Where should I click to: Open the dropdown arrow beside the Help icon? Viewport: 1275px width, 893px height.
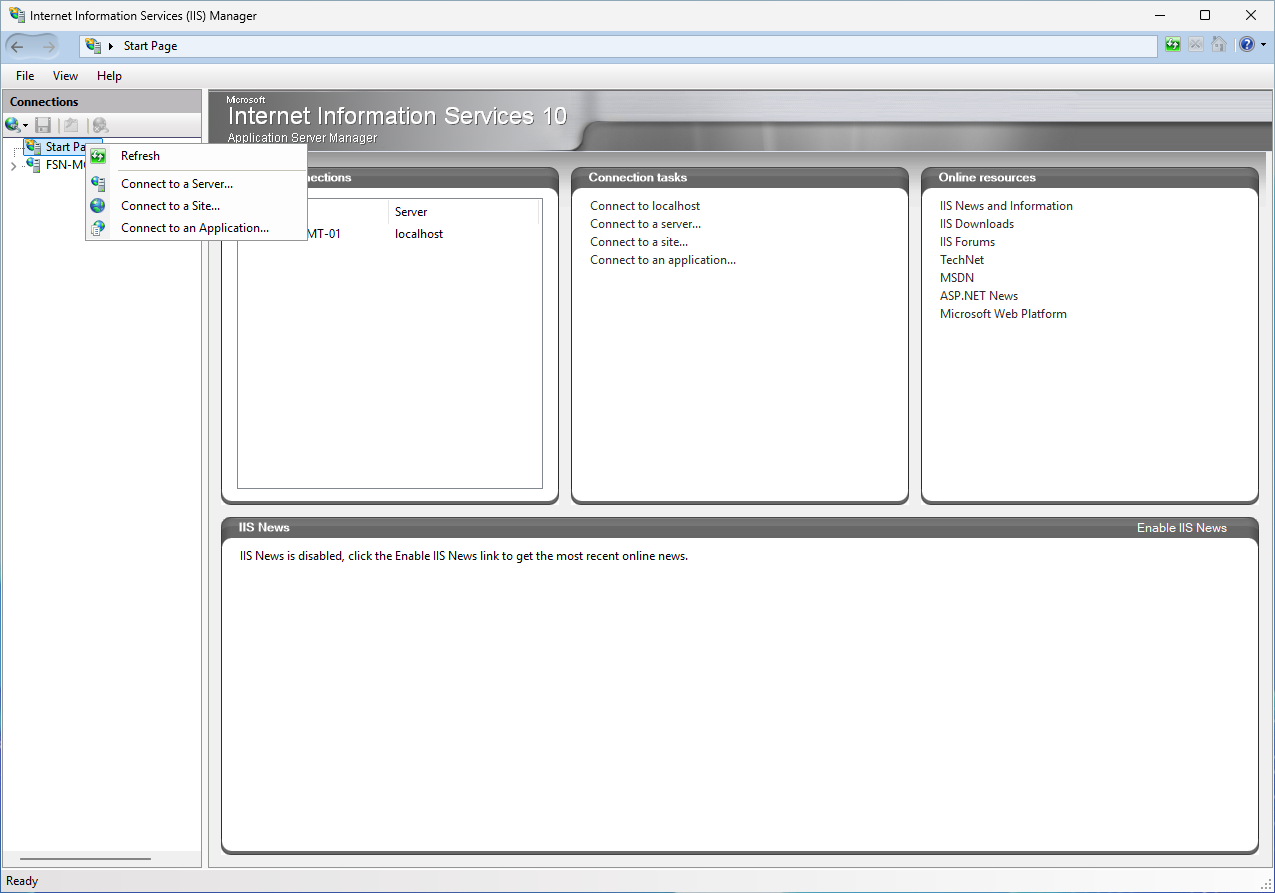[1263, 45]
